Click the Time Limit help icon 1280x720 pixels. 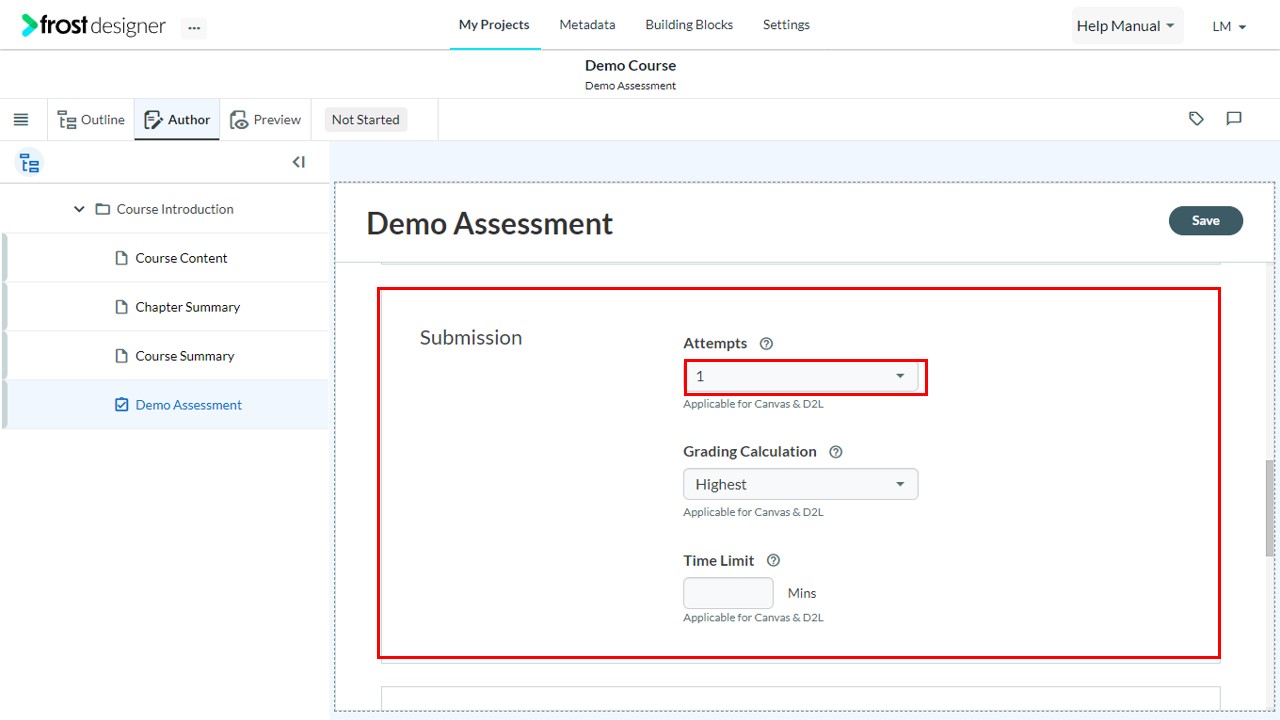tap(773, 561)
